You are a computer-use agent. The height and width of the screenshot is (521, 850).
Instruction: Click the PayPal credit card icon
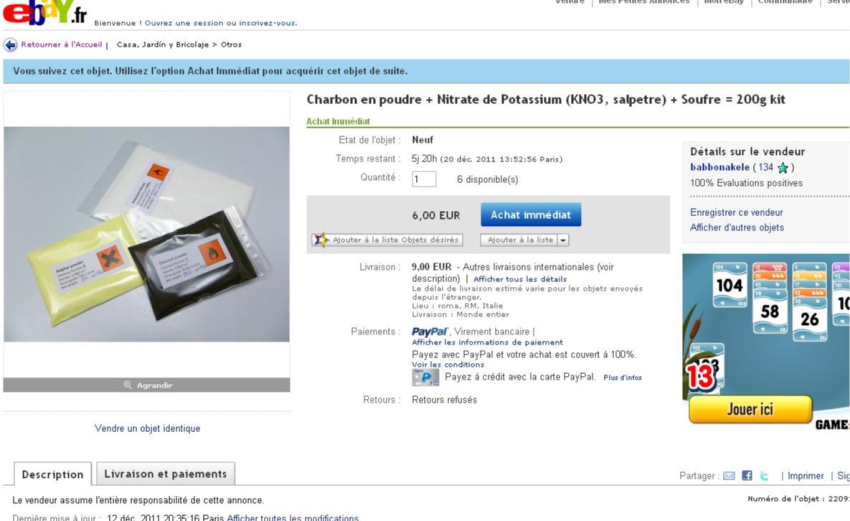click(x=426, y=377)
